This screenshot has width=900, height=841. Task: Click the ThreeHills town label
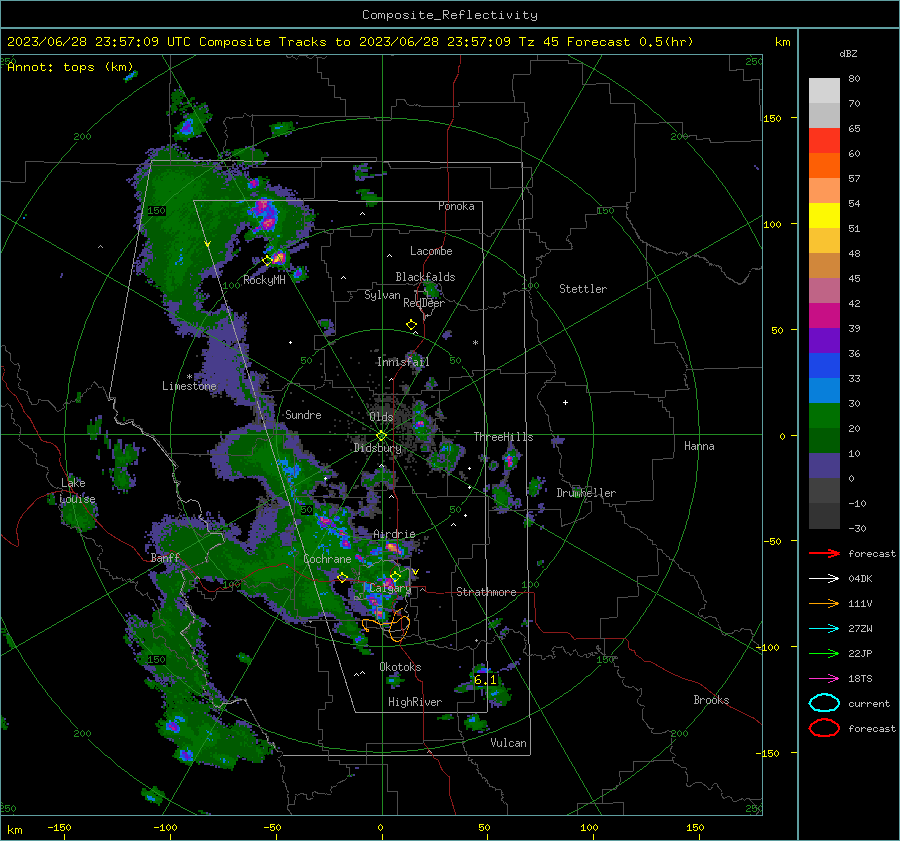click(503, 437)
